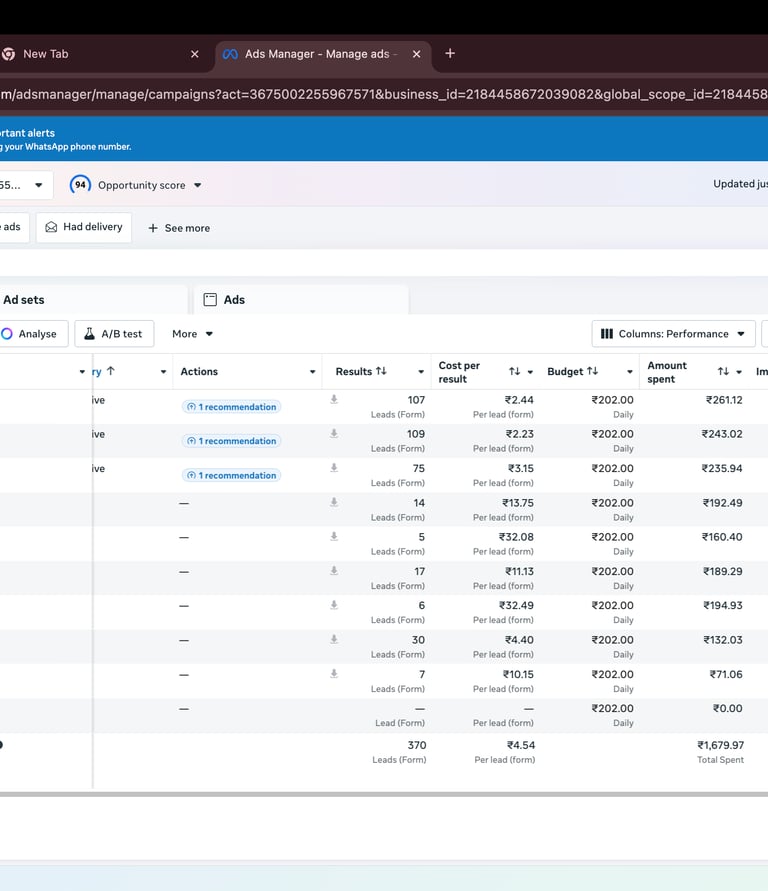Click download icon beside 107 results
This screenshot has height=891, width=768.
point(334,400)
